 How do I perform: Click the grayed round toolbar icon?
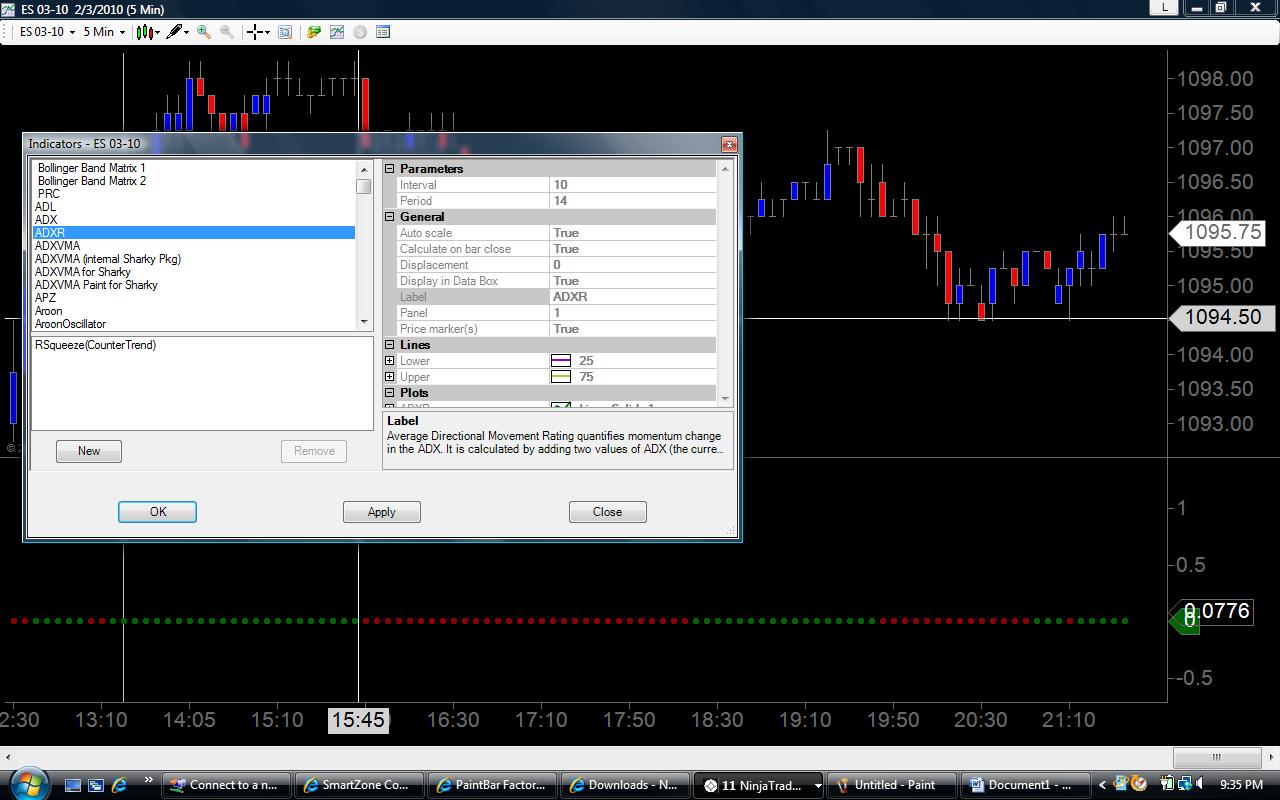(x=360, y=32)
